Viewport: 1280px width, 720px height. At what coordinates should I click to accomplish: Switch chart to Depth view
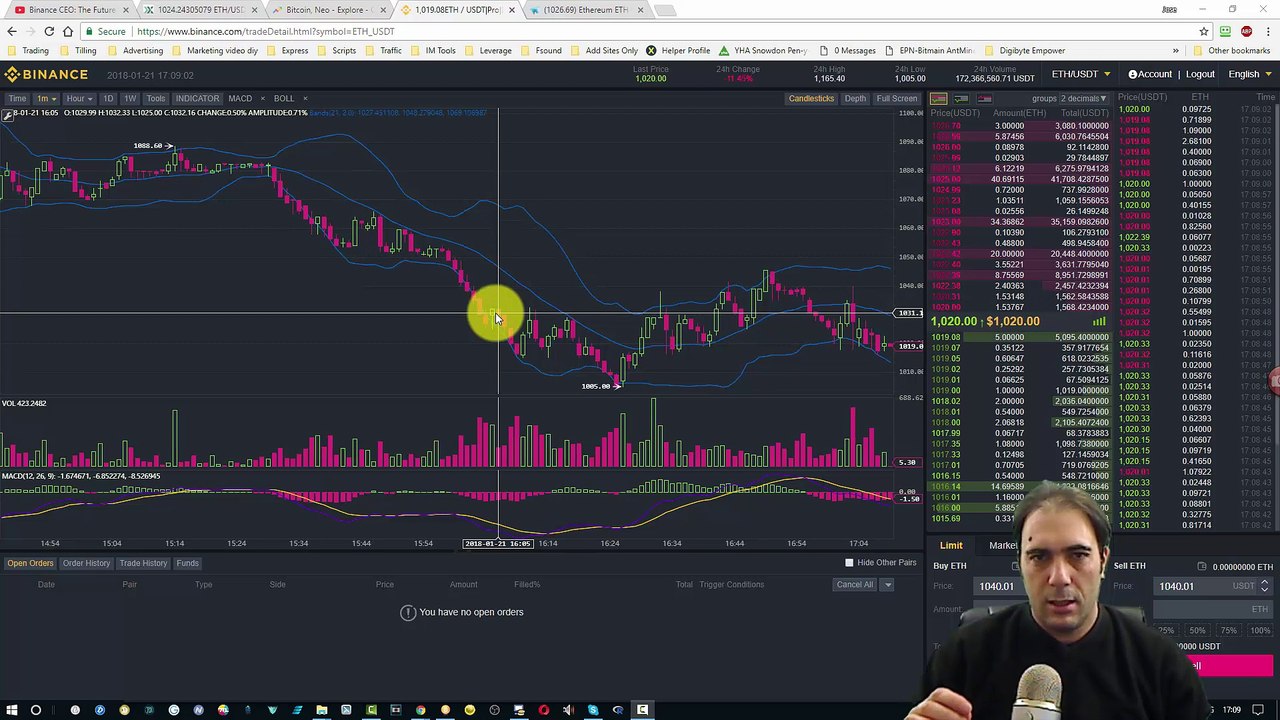point(855,98)
